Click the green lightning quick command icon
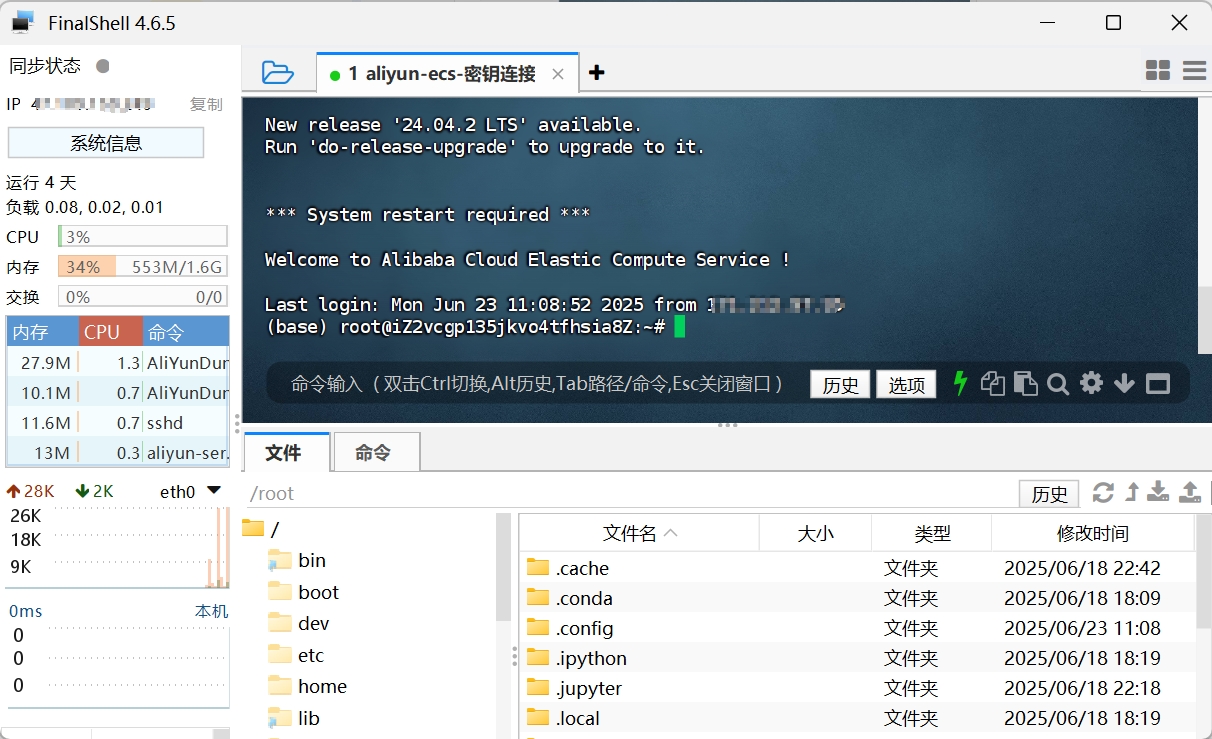 click(x=961, y=383)
